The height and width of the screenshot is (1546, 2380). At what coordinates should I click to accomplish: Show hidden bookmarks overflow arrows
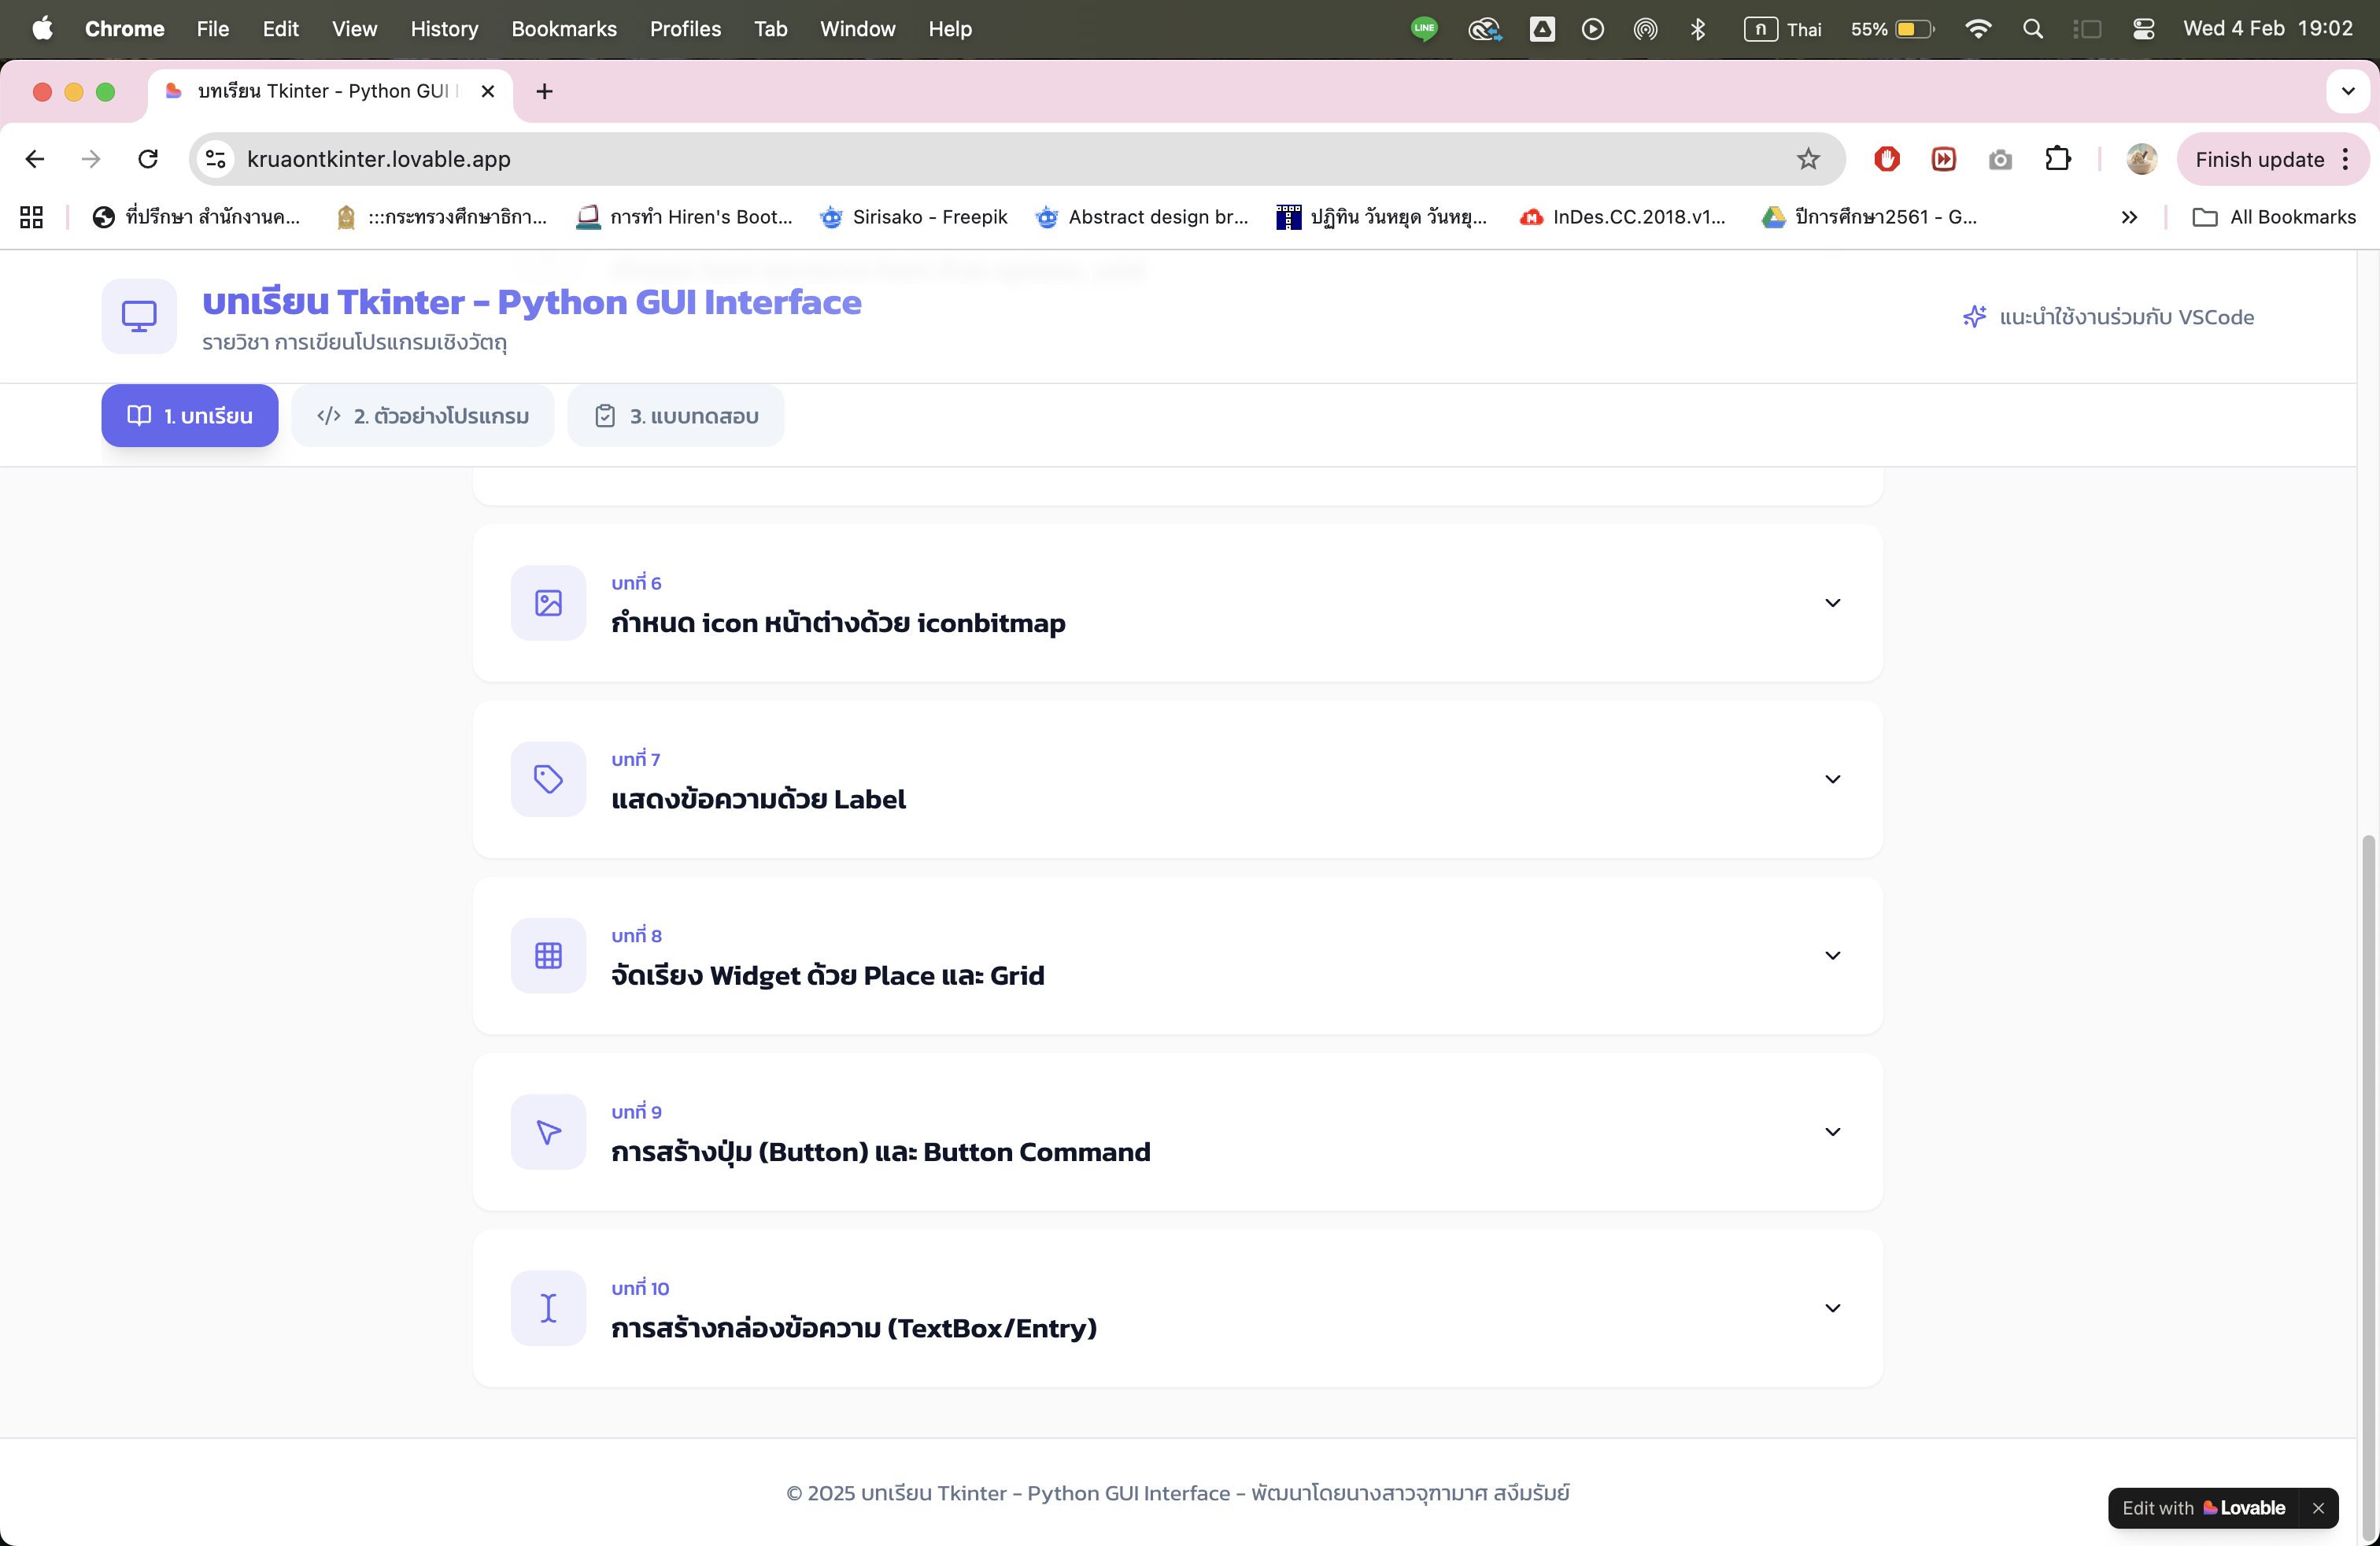pos(2129,217)
